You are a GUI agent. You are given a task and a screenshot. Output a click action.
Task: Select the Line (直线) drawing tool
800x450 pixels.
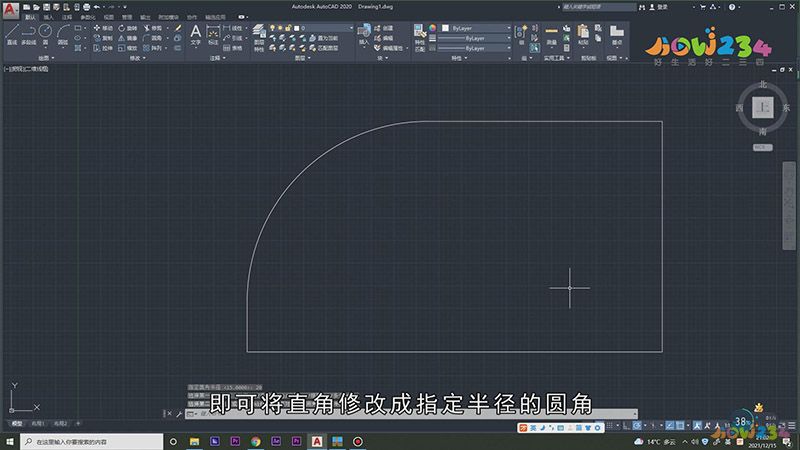coord(12,35)
